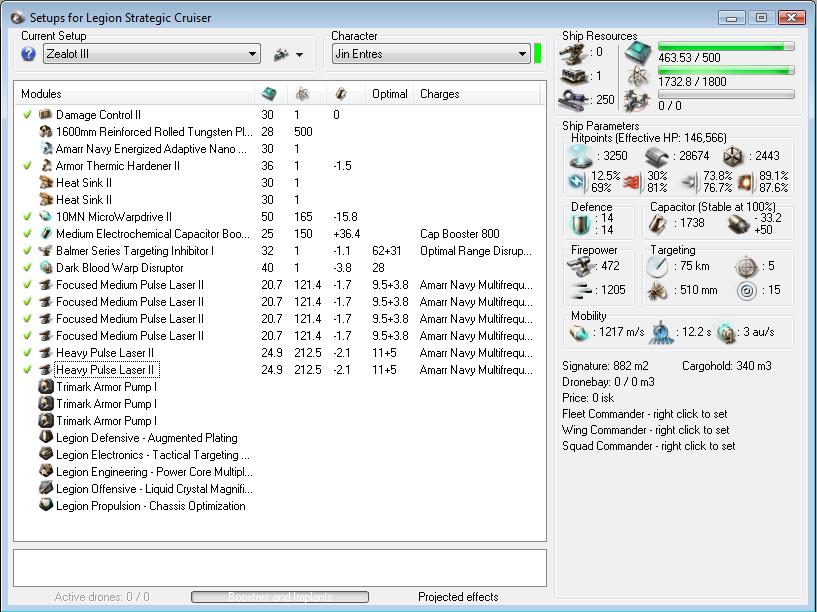The height and width of the screenshot is (612, 817).
Task: Open the Character dropdown showing Jin Entres
Action: [x=430, y=54]
